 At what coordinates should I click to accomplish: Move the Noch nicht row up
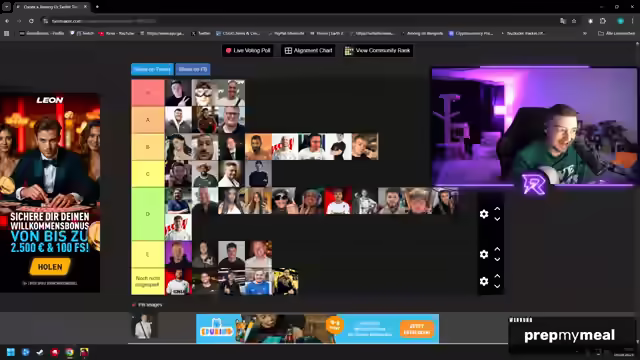497,276
